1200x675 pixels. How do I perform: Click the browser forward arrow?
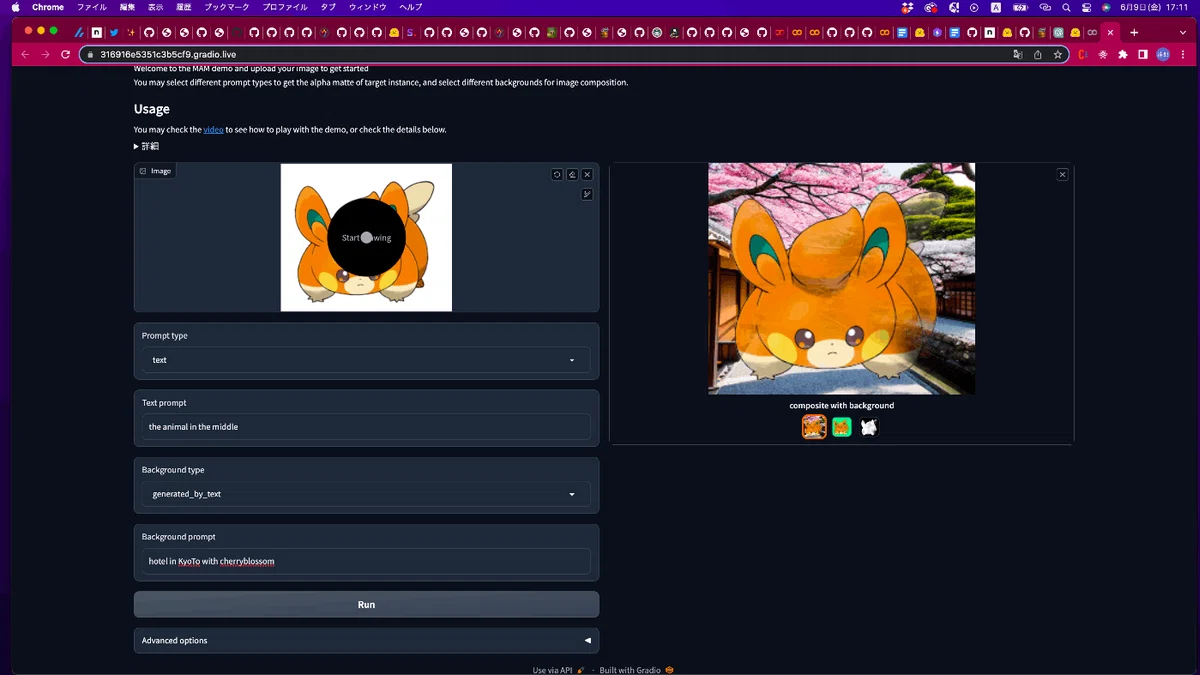tap(46, 54)
